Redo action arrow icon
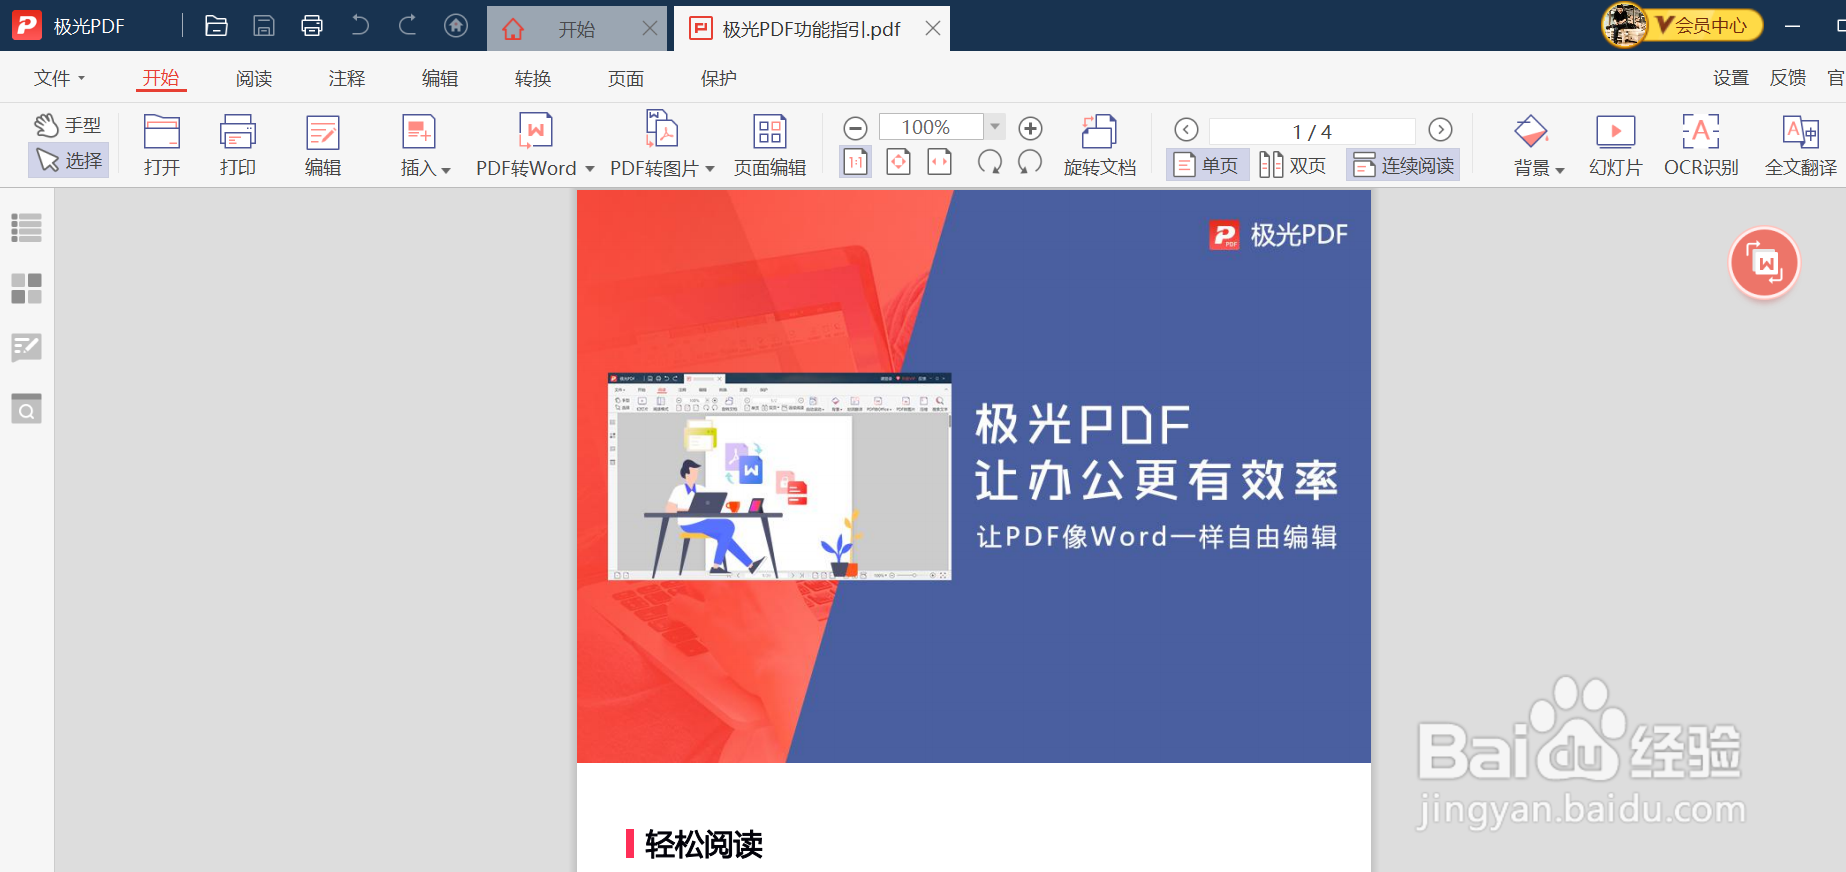This screenshot has width=1846, height=872. pos(407,26)
